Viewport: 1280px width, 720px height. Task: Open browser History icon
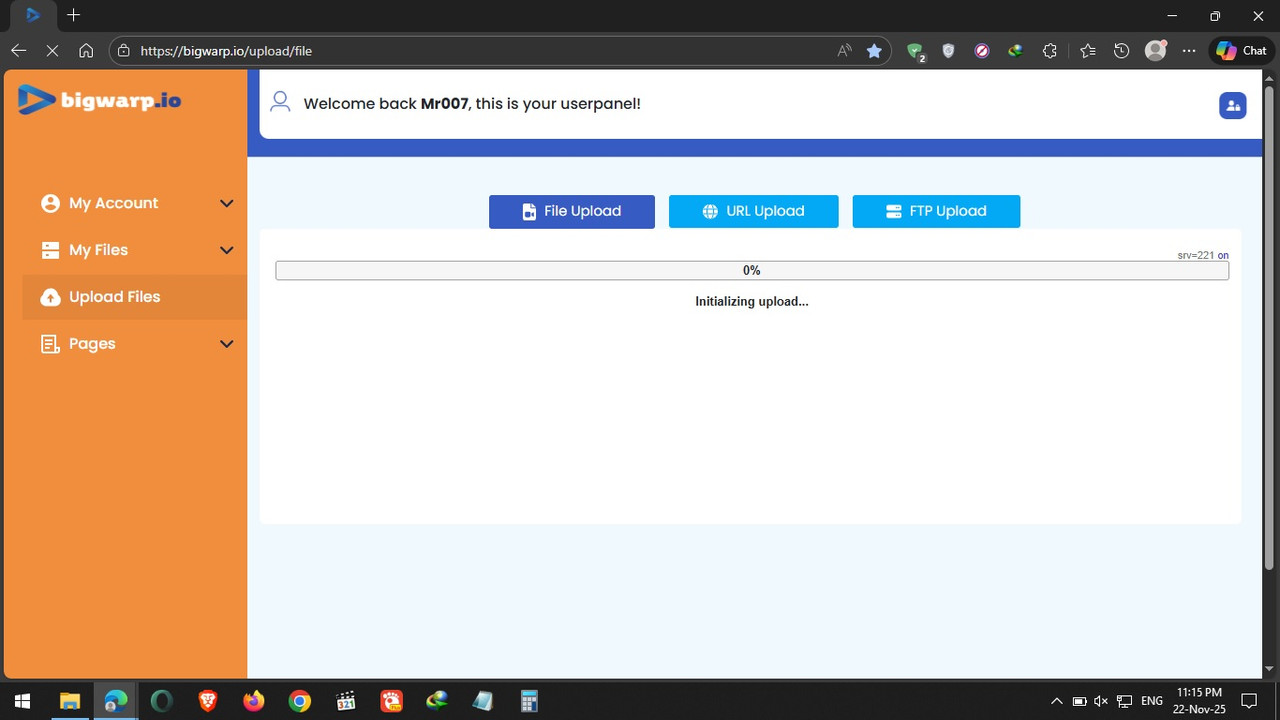point(1121,50)
